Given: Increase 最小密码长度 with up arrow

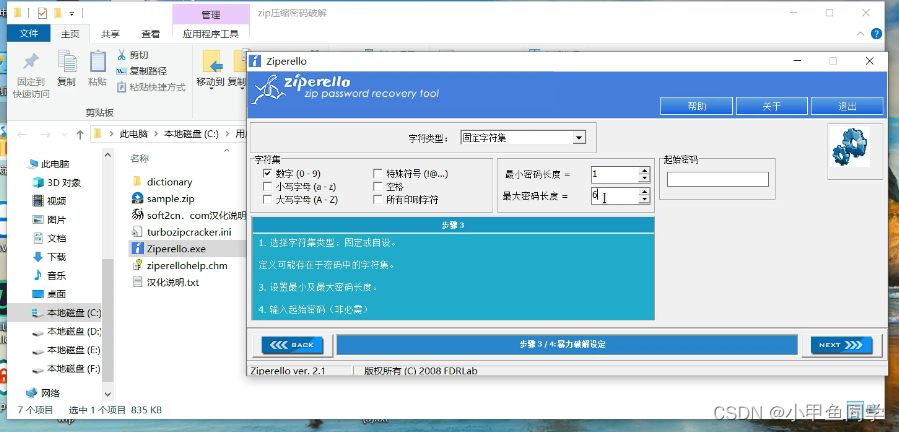Looking at the screenshot, I should click(x=645, y=171).
